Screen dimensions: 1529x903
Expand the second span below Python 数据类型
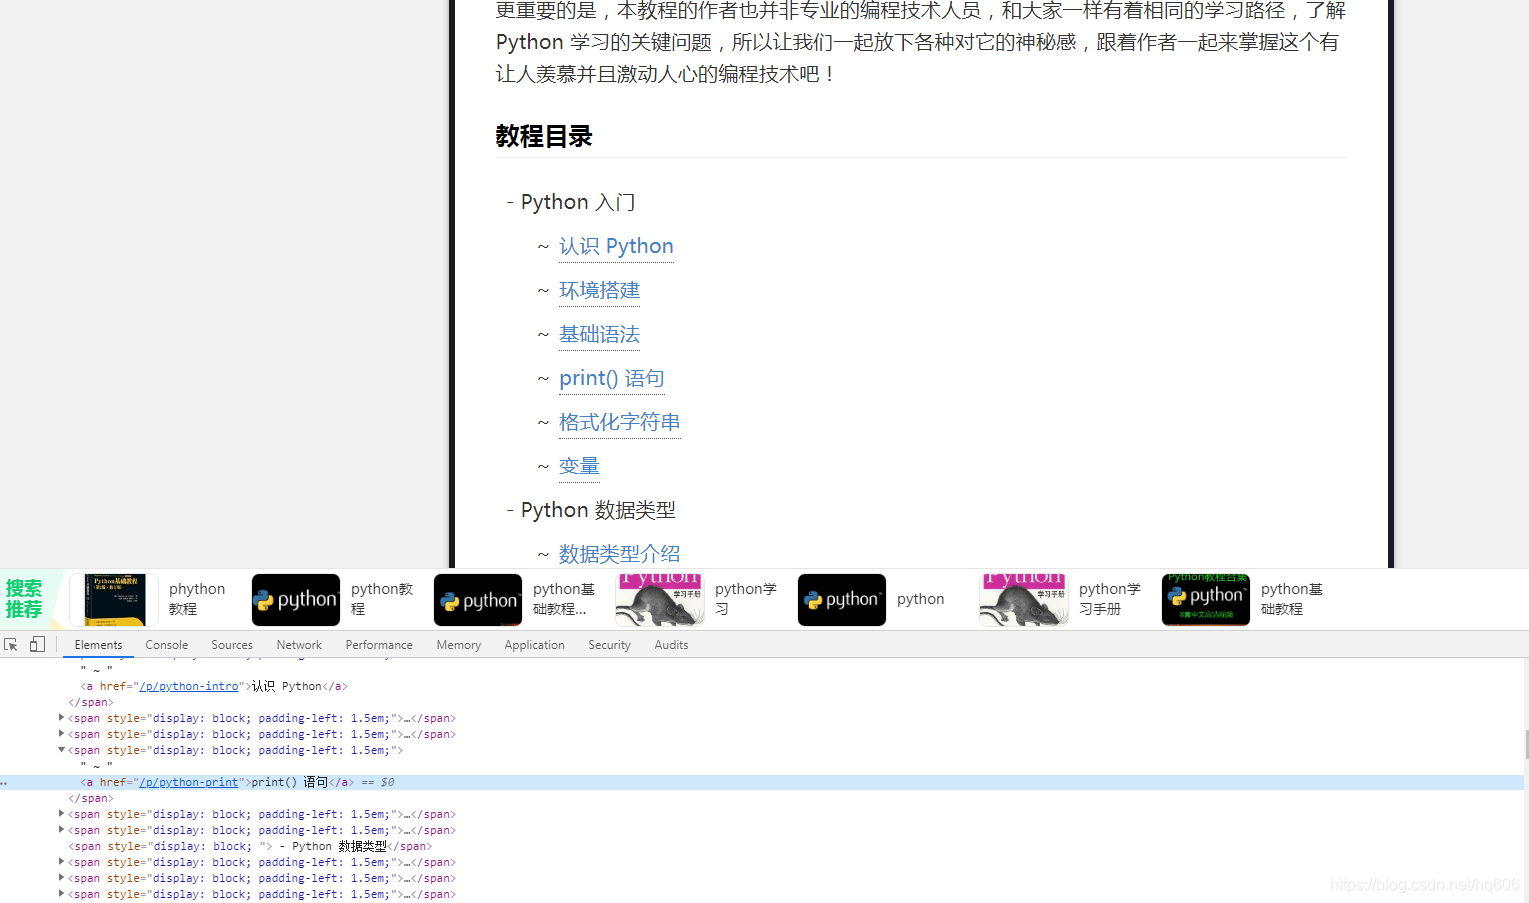point(62,878)
